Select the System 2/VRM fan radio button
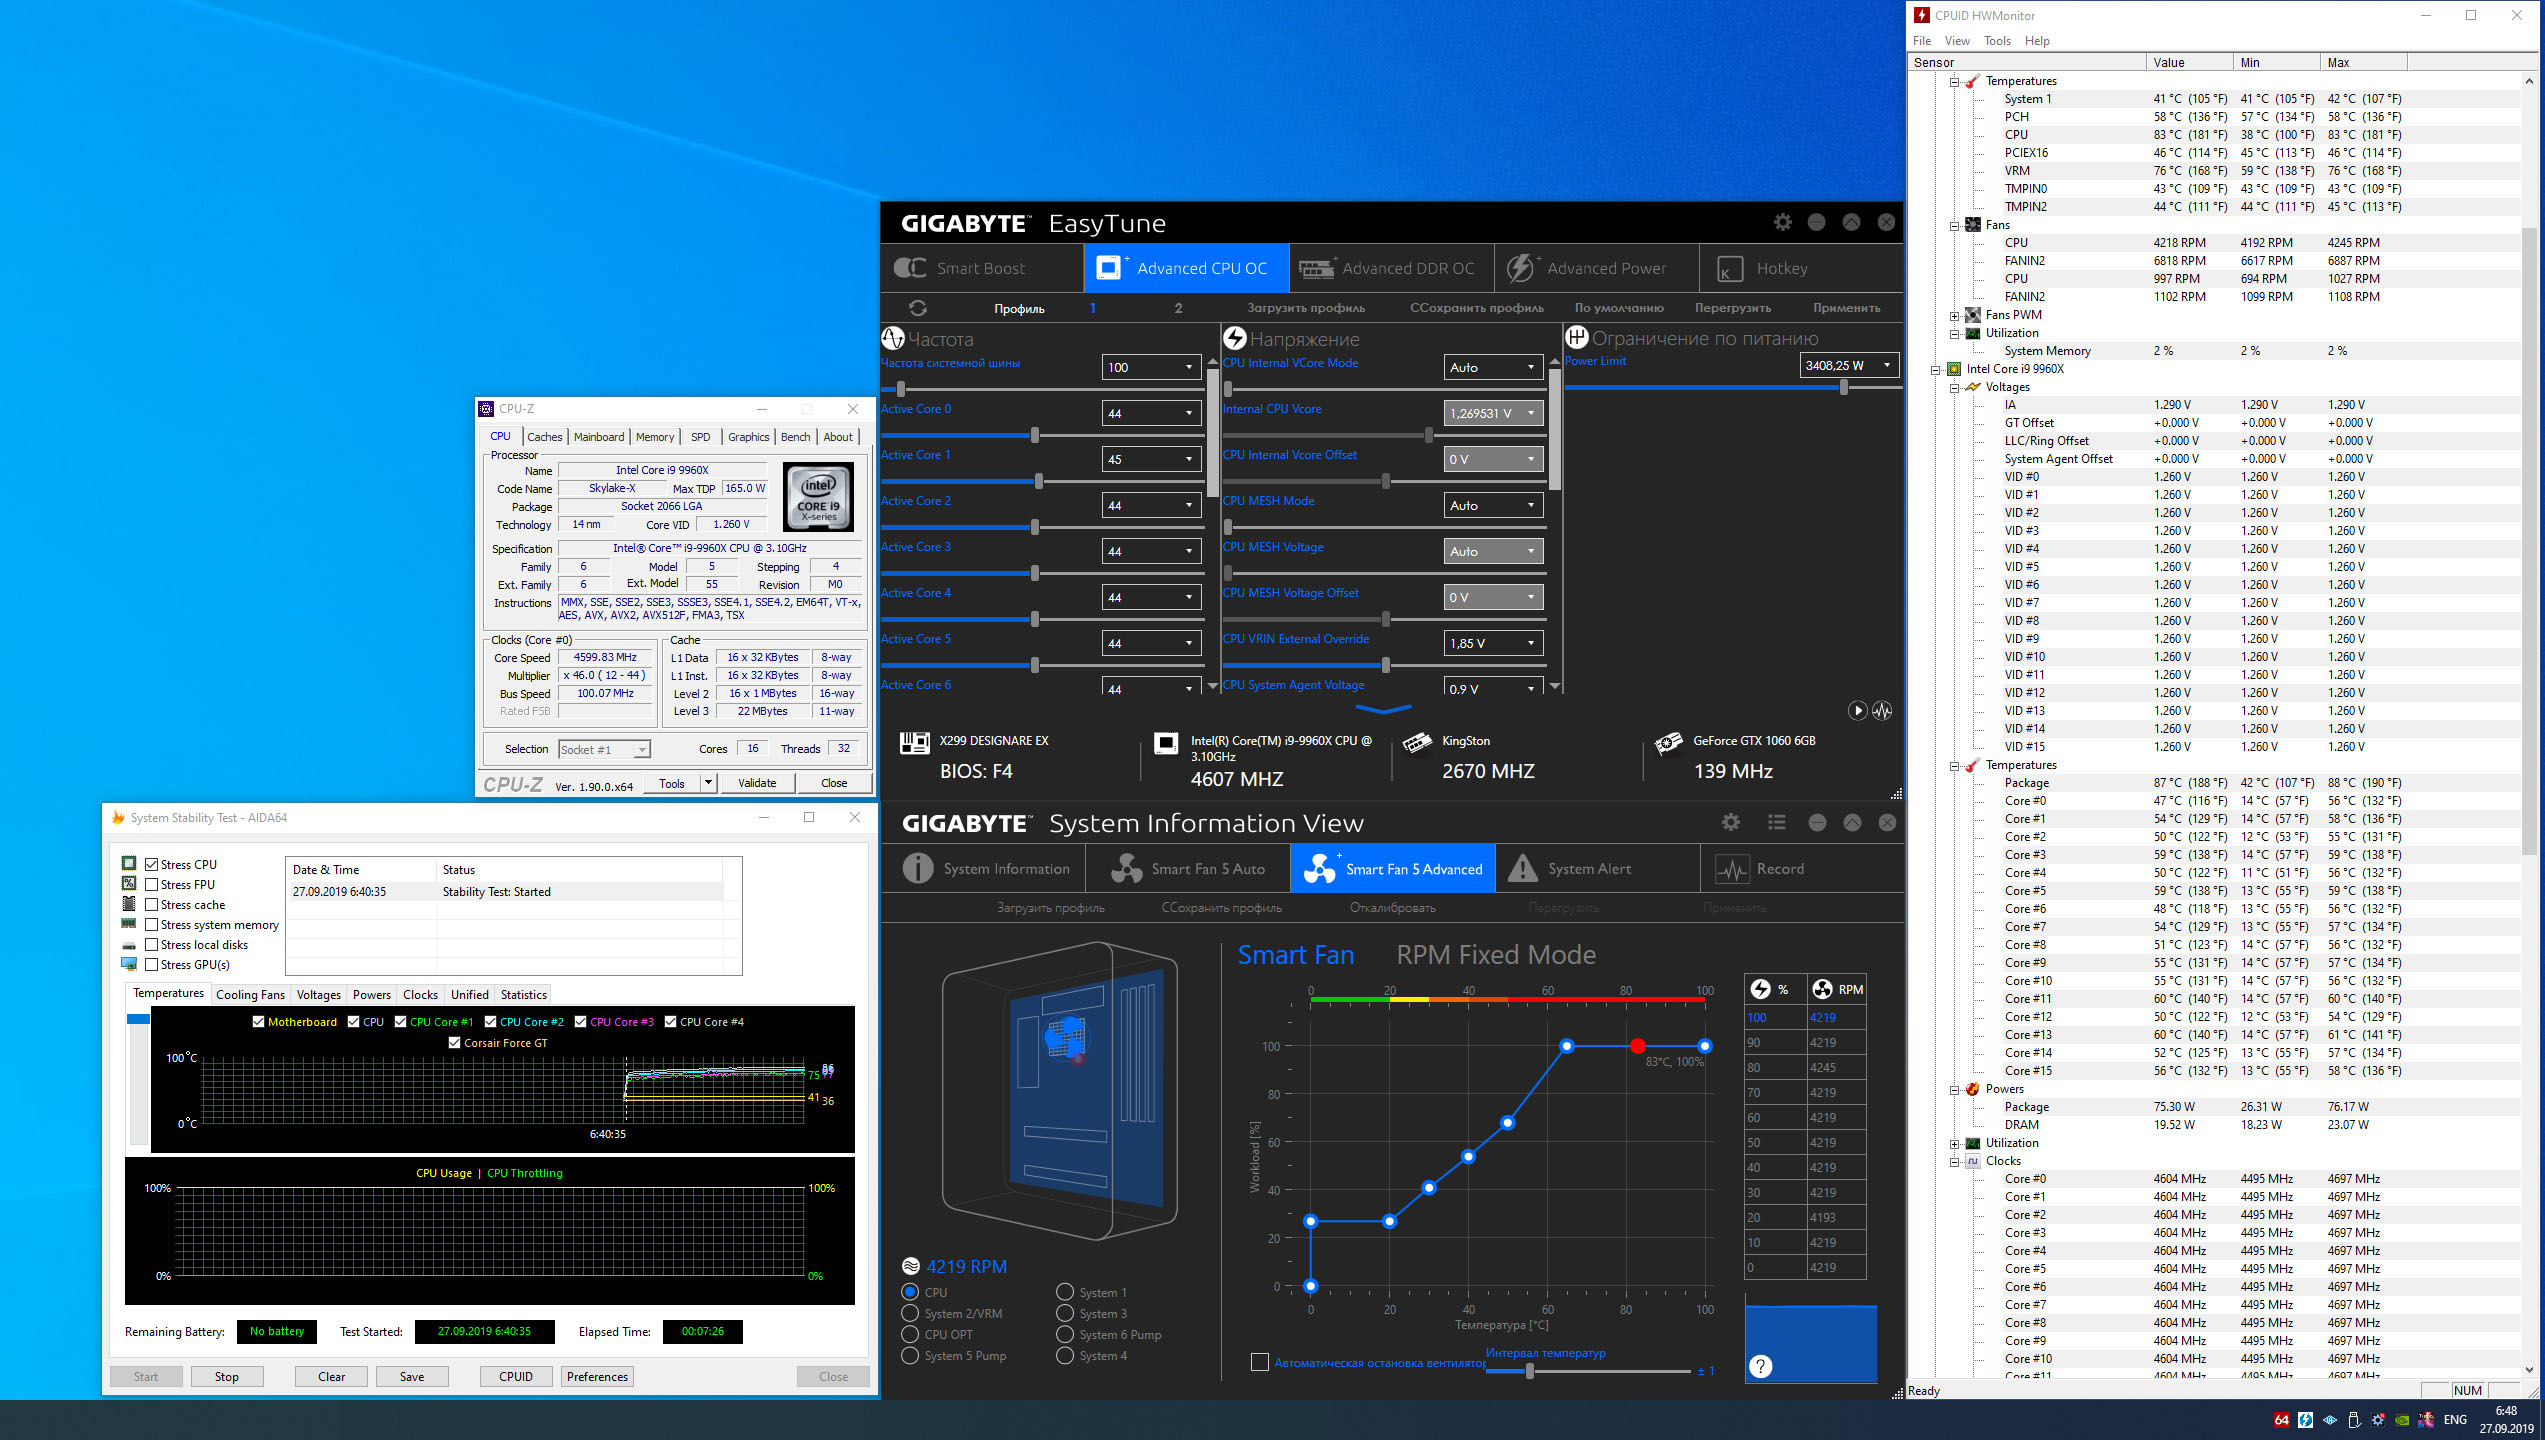 click(910, 1314)
